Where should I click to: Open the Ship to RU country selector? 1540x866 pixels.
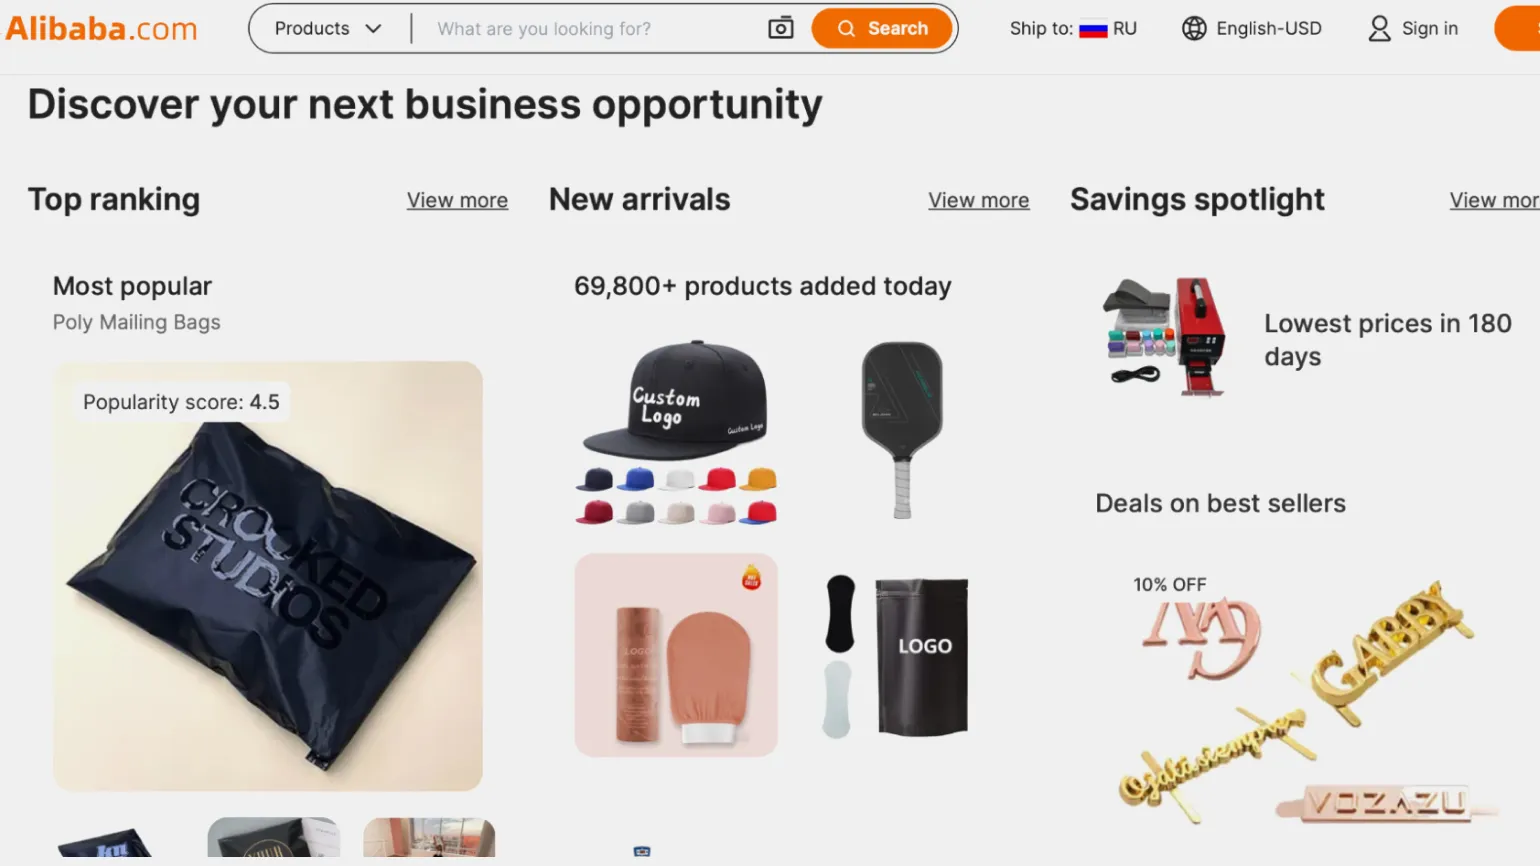click(x=1073, y=28)
